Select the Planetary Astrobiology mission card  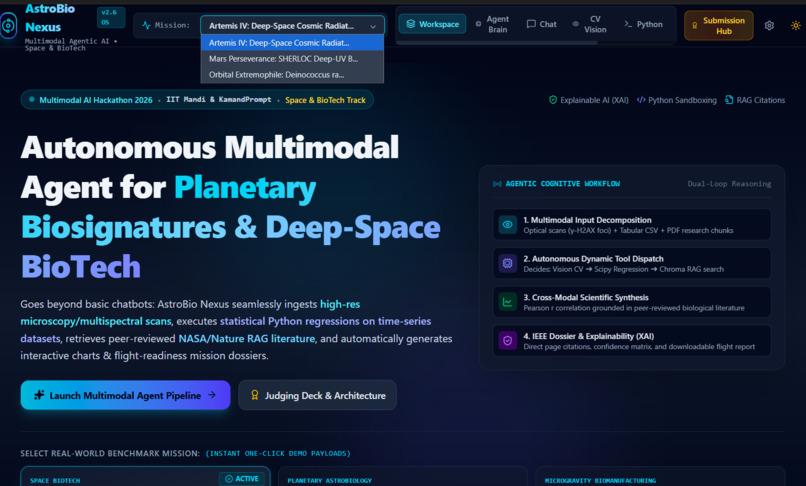[x=402, y=476]
